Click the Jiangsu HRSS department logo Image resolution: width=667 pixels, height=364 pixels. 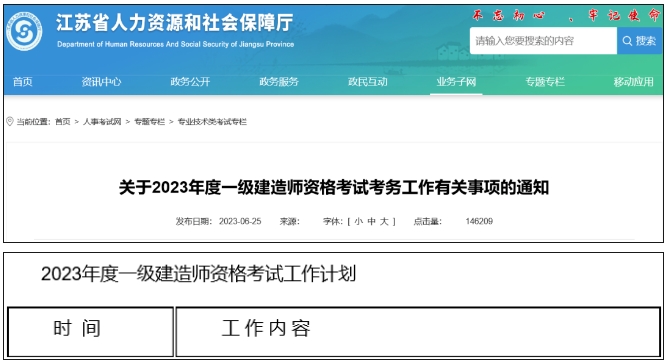click(24, 31)
